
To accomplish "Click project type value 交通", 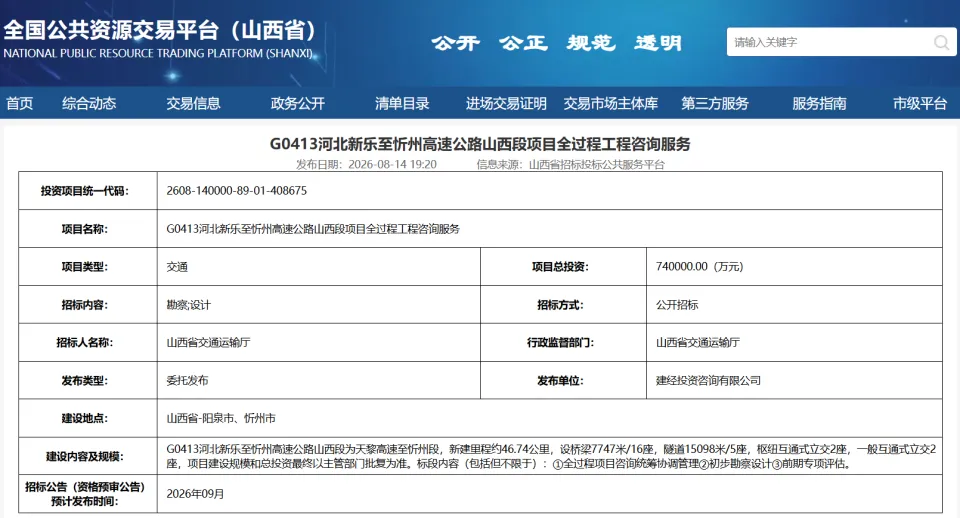I will [x=177, y=267].
